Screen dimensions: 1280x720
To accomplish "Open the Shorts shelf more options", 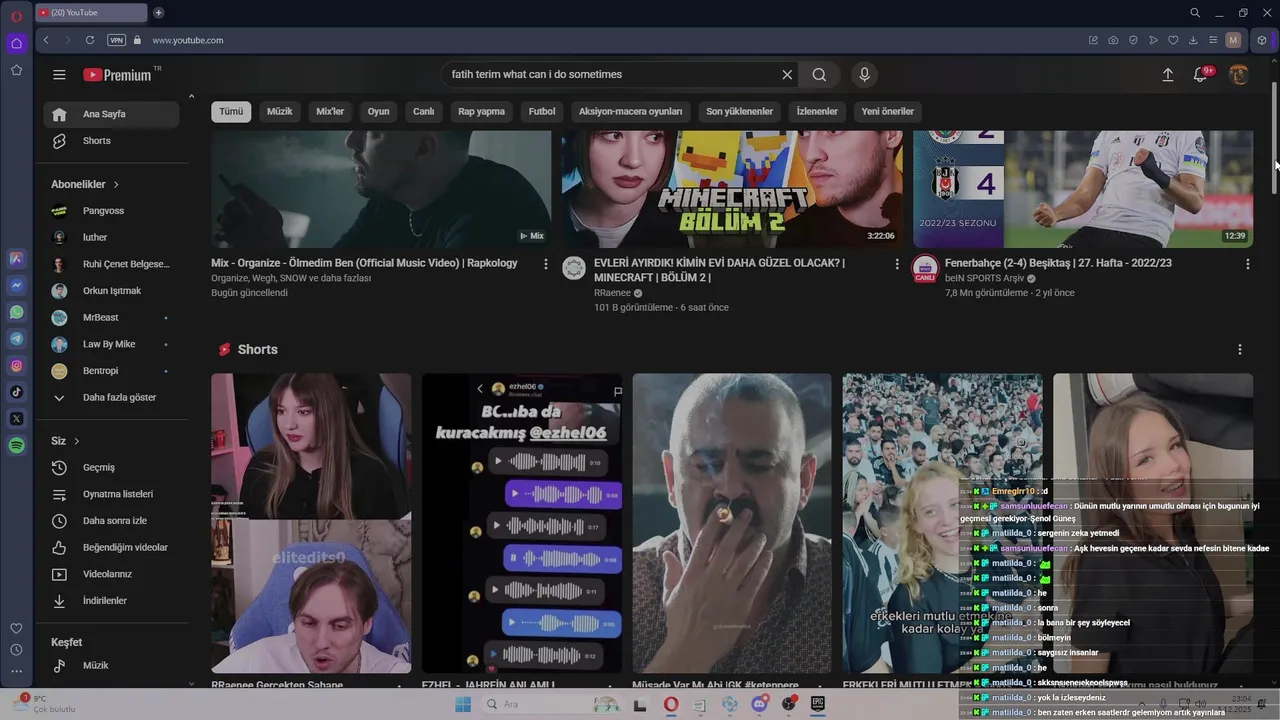I will point(1240,350).
